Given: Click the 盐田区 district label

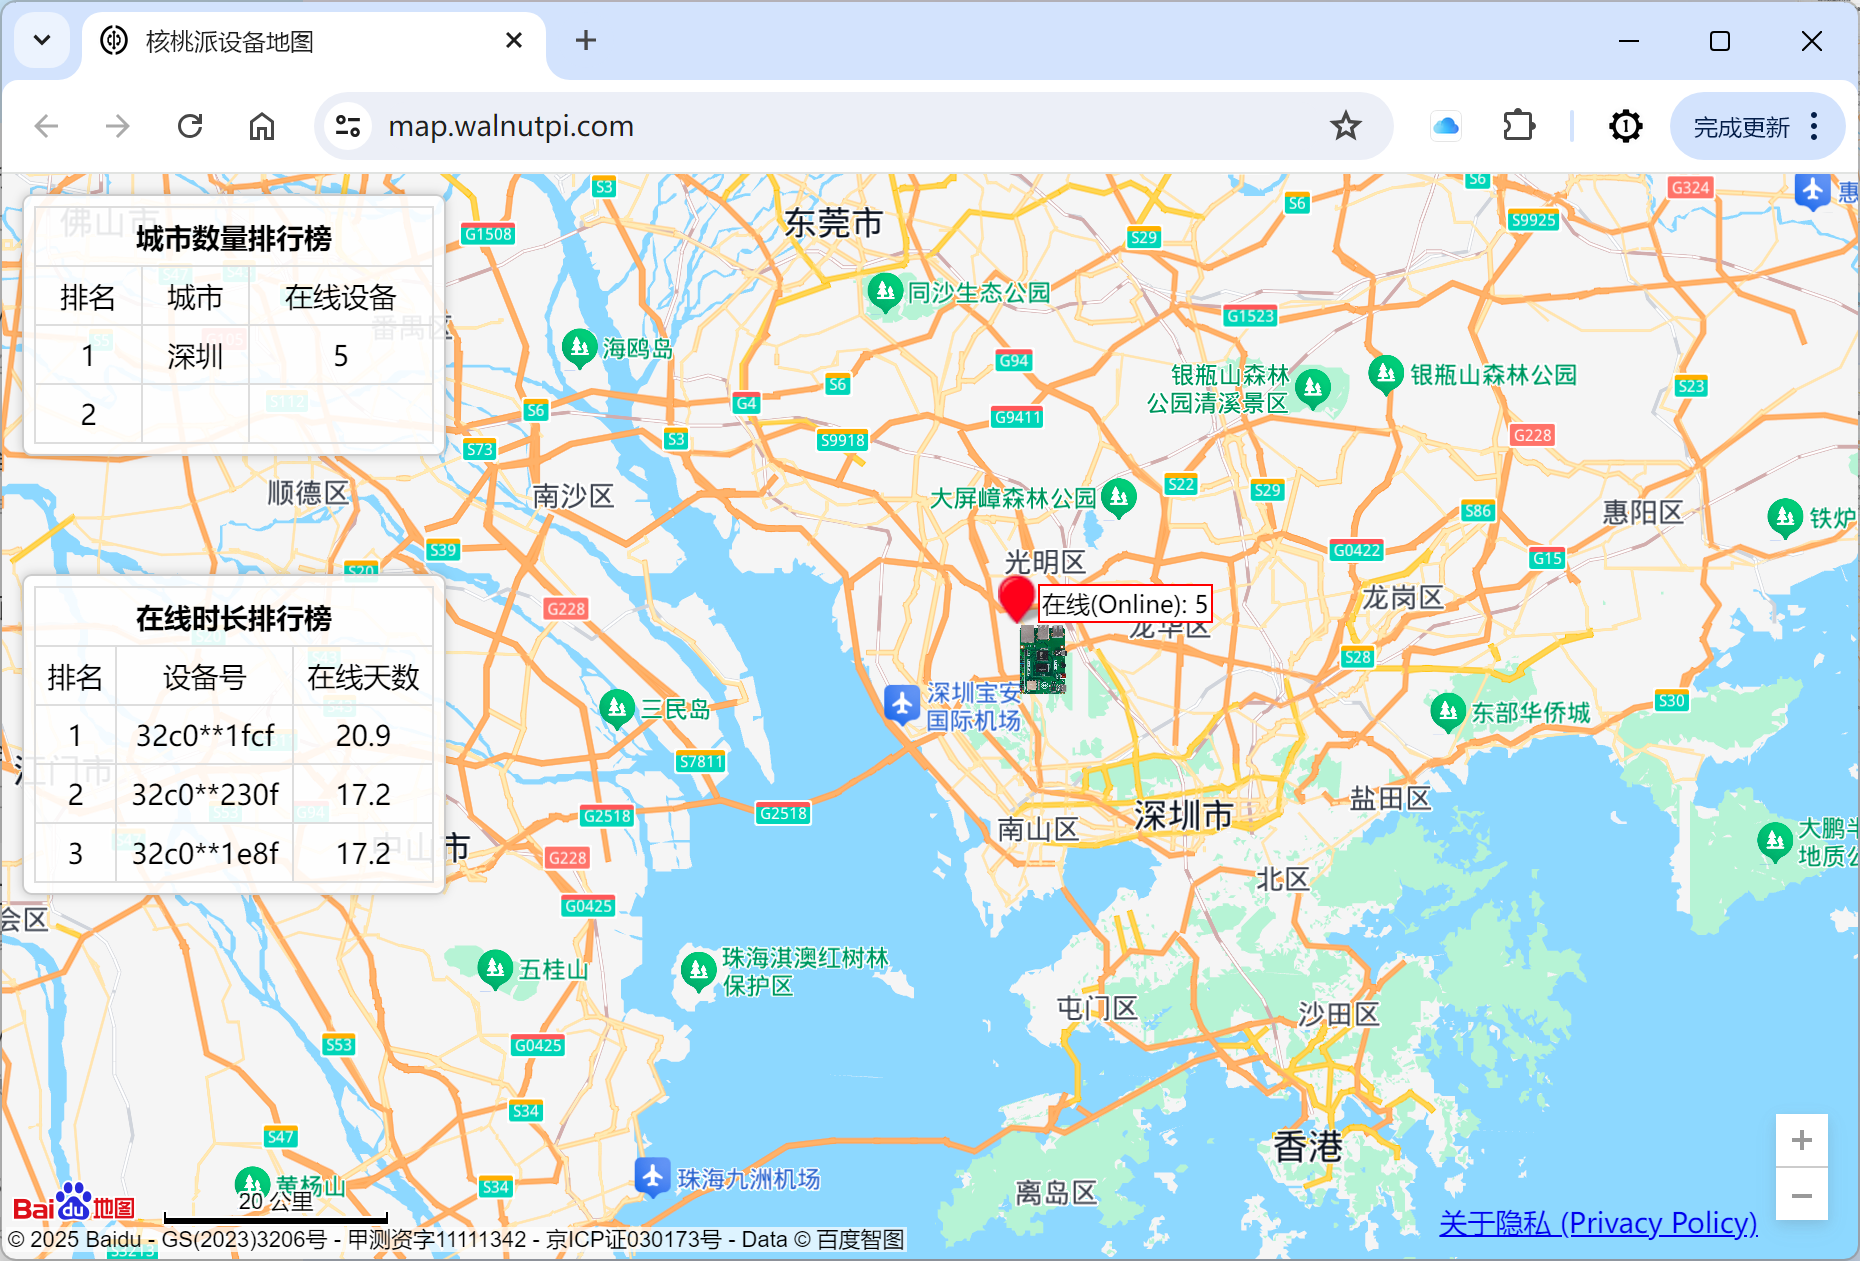Looking at the screenshot, I should (x=1390, y=798).
